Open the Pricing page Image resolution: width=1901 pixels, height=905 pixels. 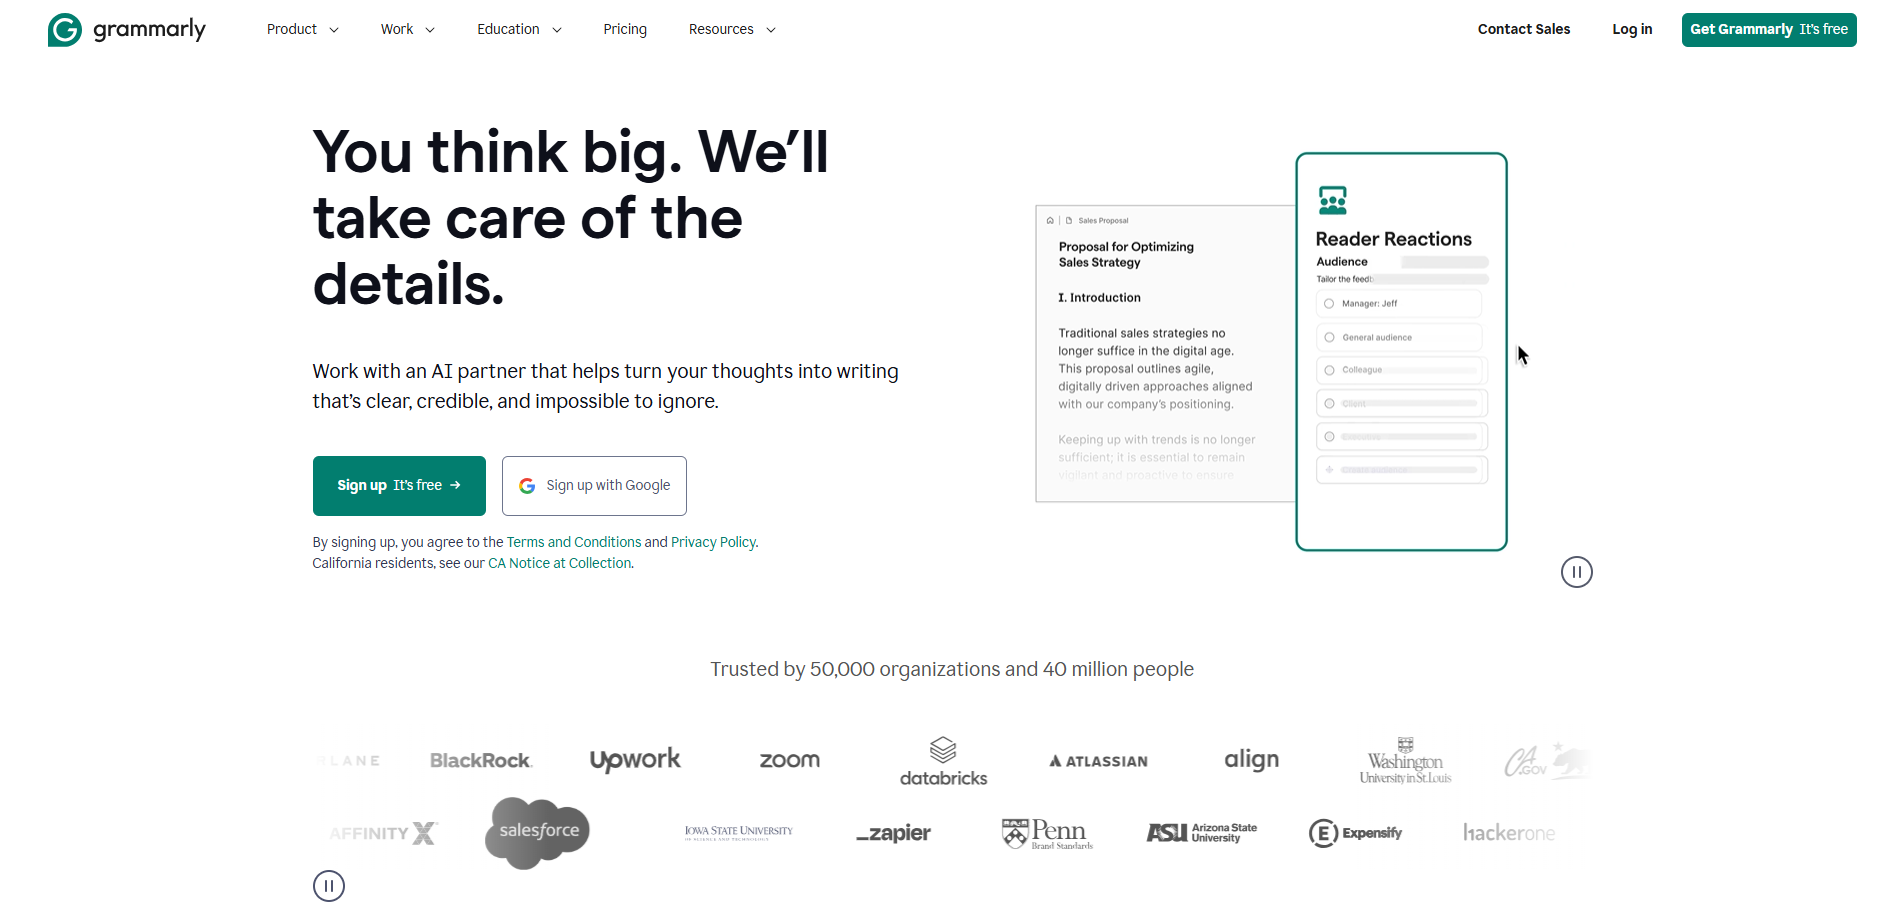(x=625, y=29)
